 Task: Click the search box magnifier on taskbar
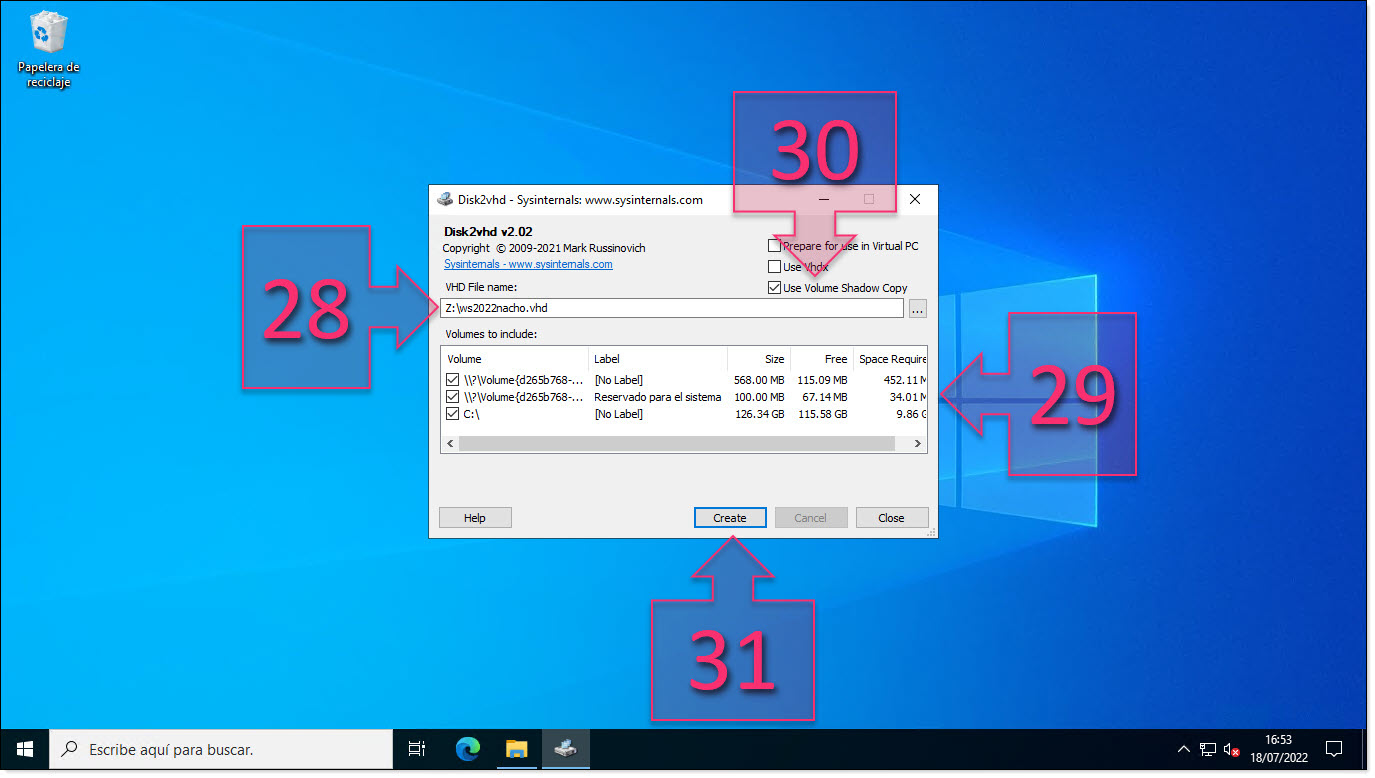click(69, 748)
